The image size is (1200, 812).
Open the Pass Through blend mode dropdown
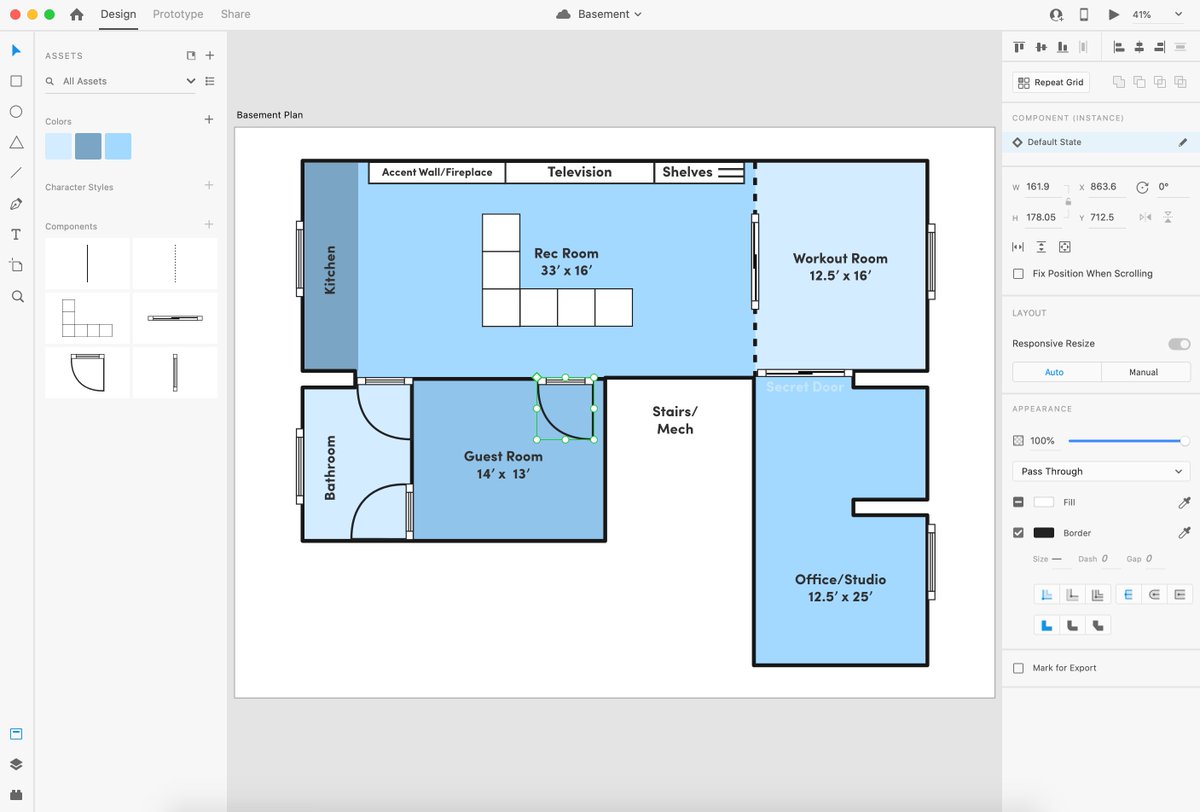(1101, 471)
